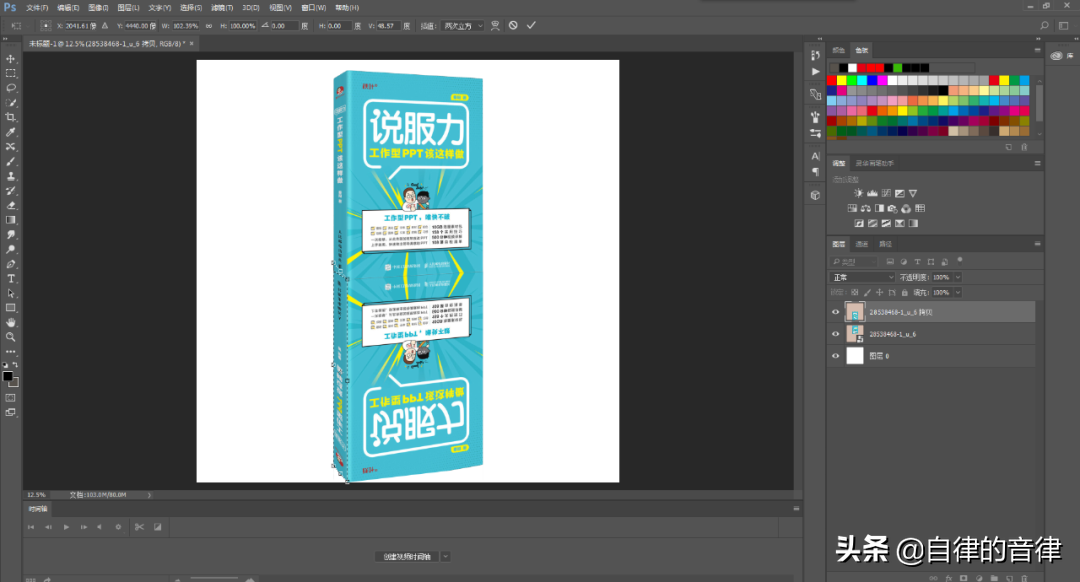
Task: Toggle the maintain aspect ratio link icon
Action: coord(209,25)
